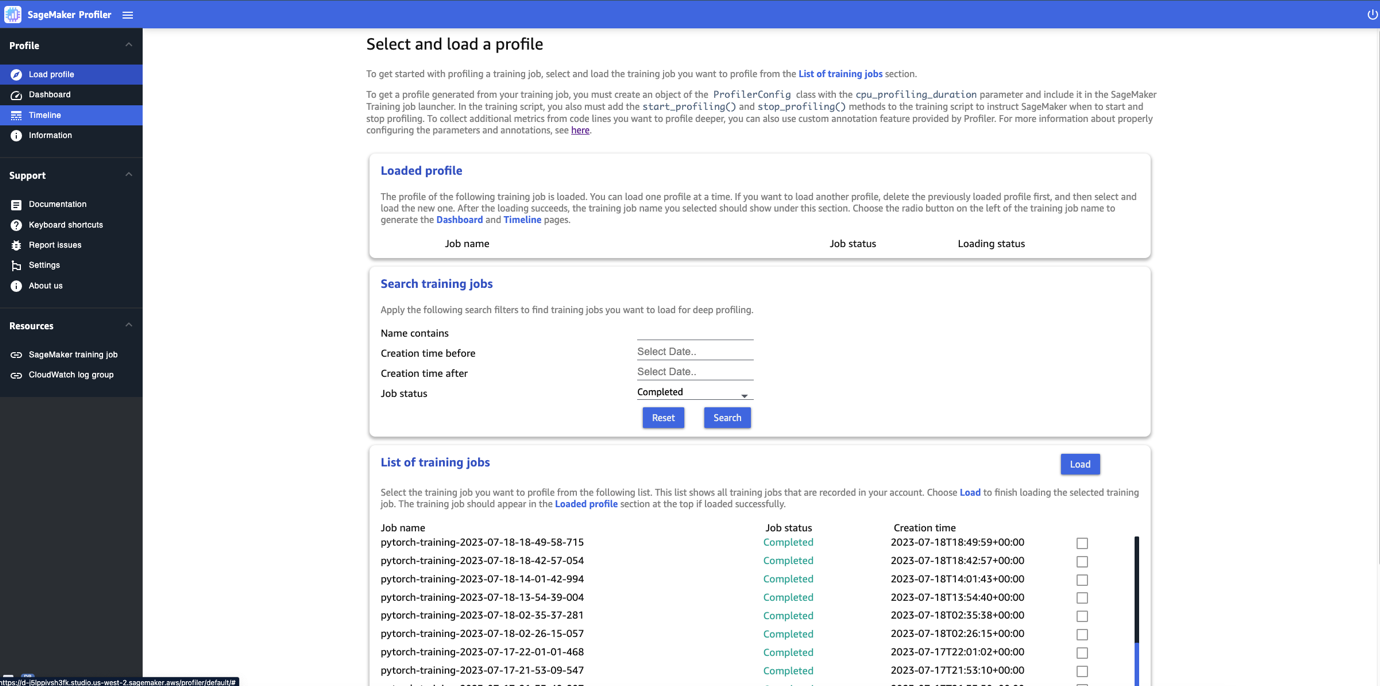Click the Information icon in sidebar
Viewport: 1380px width, 686px height.
click(x=16, y=136)
